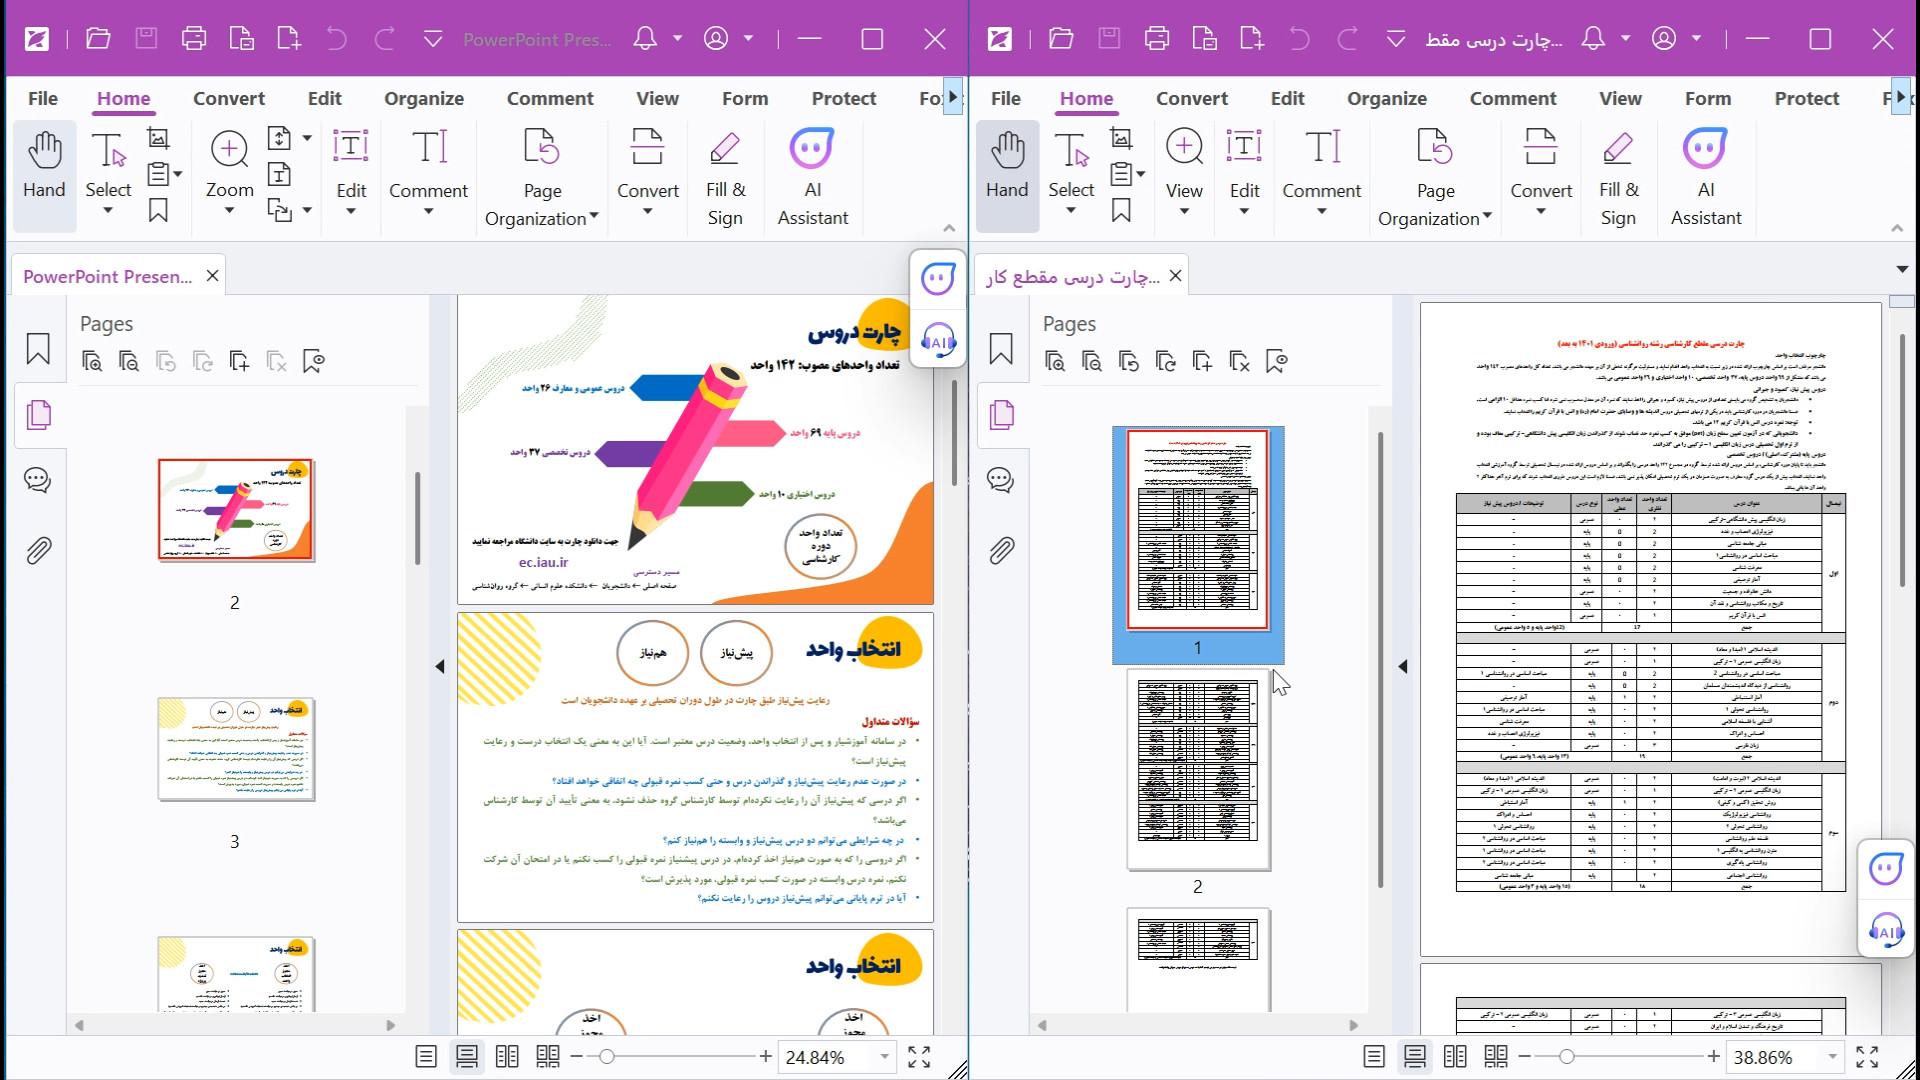Click full screen icon in left status bar

click(x=919, y=1057)
